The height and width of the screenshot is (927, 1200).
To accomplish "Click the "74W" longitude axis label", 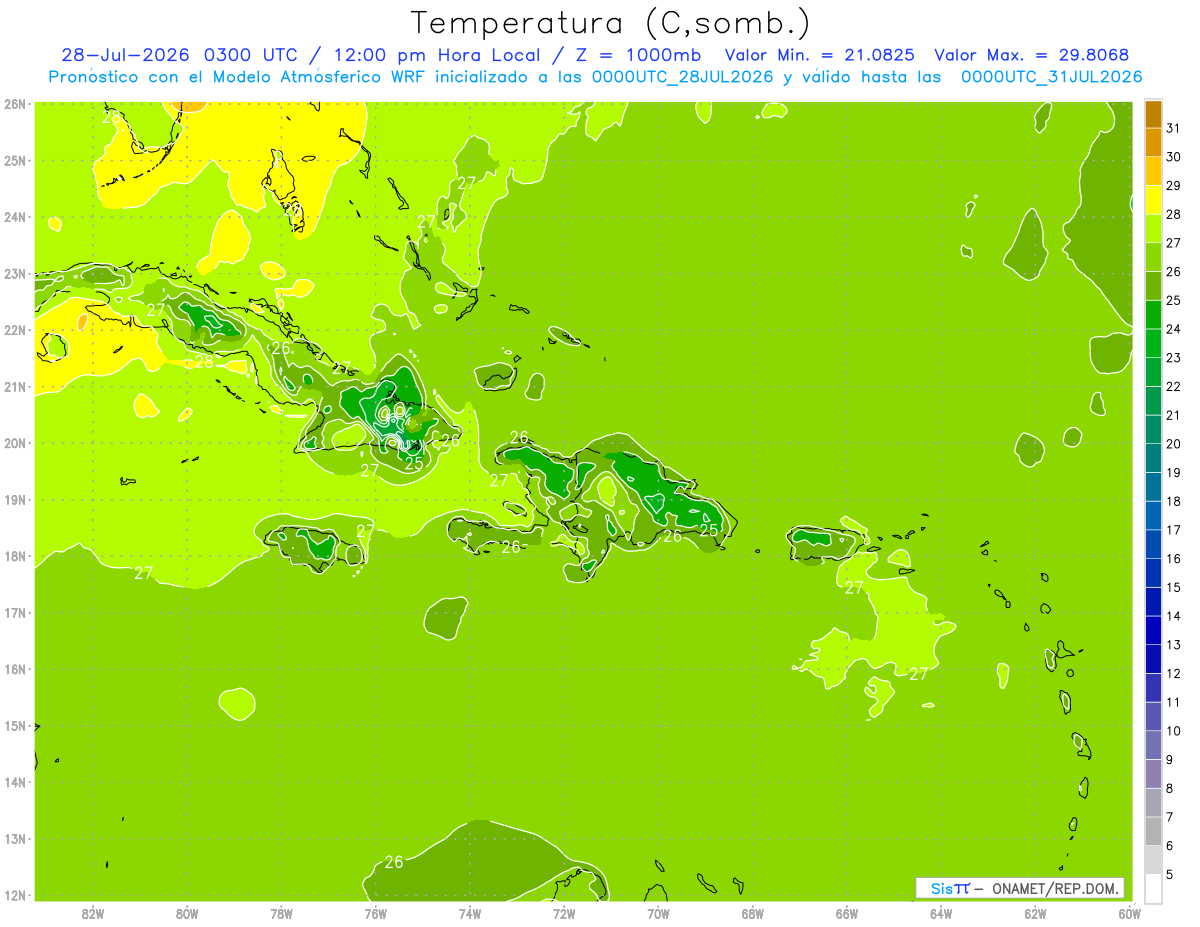I will (470, 914).
